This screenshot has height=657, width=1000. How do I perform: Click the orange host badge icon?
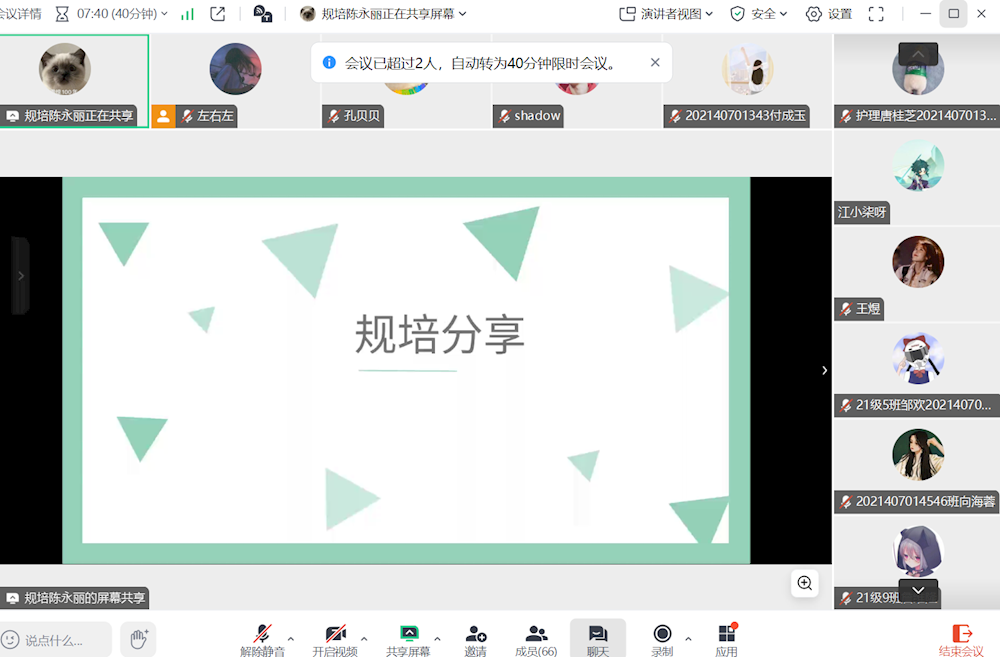(x=163, y=116)
